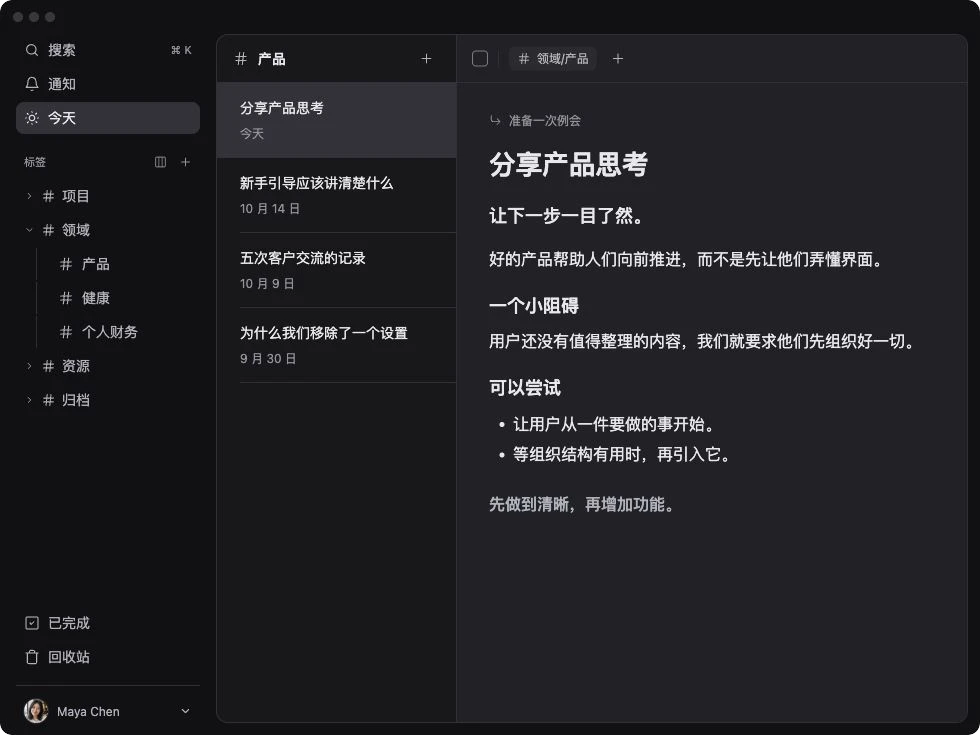Image resolution: width=980 pixels, height=735 pixels.
Task: Click the 领域/产品 tag chip
Action: coord(552,59)
